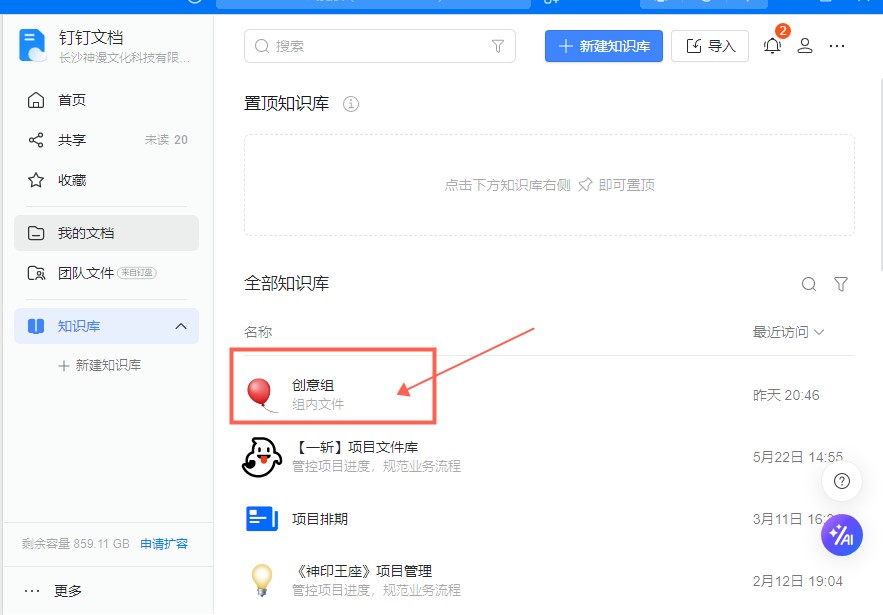Select 我的文档 in the sidebar

tap(106, 233)
